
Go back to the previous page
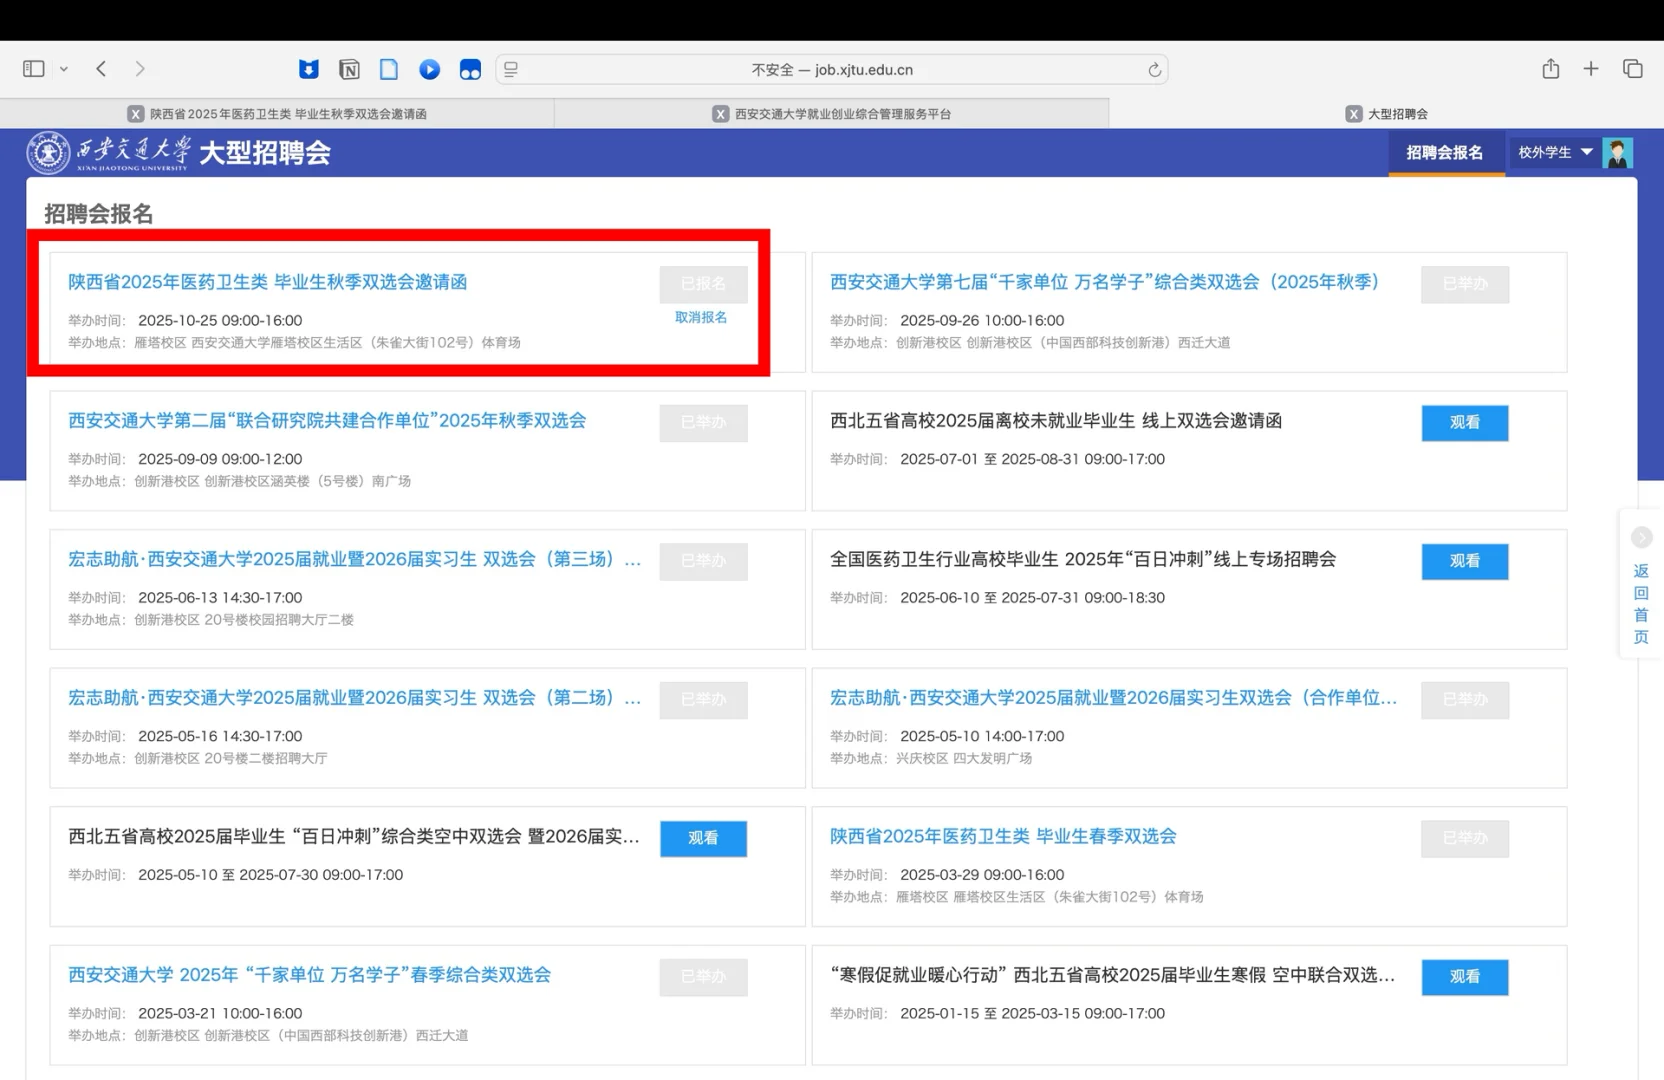101,69
